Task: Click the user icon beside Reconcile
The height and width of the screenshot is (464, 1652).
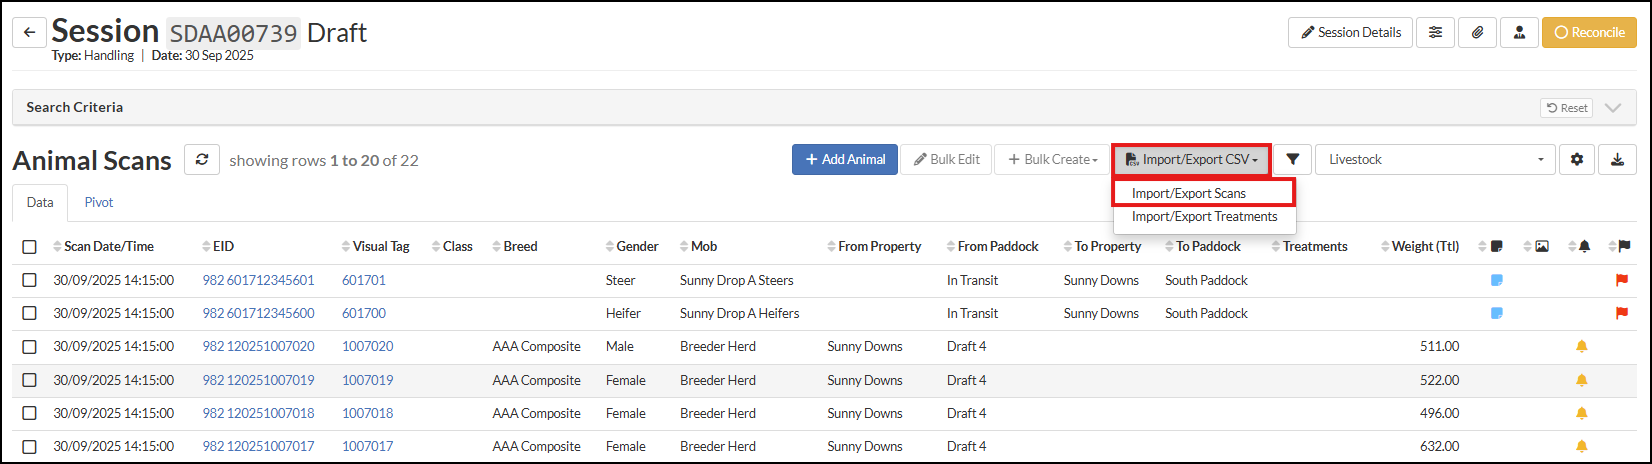Action: 1519,32
